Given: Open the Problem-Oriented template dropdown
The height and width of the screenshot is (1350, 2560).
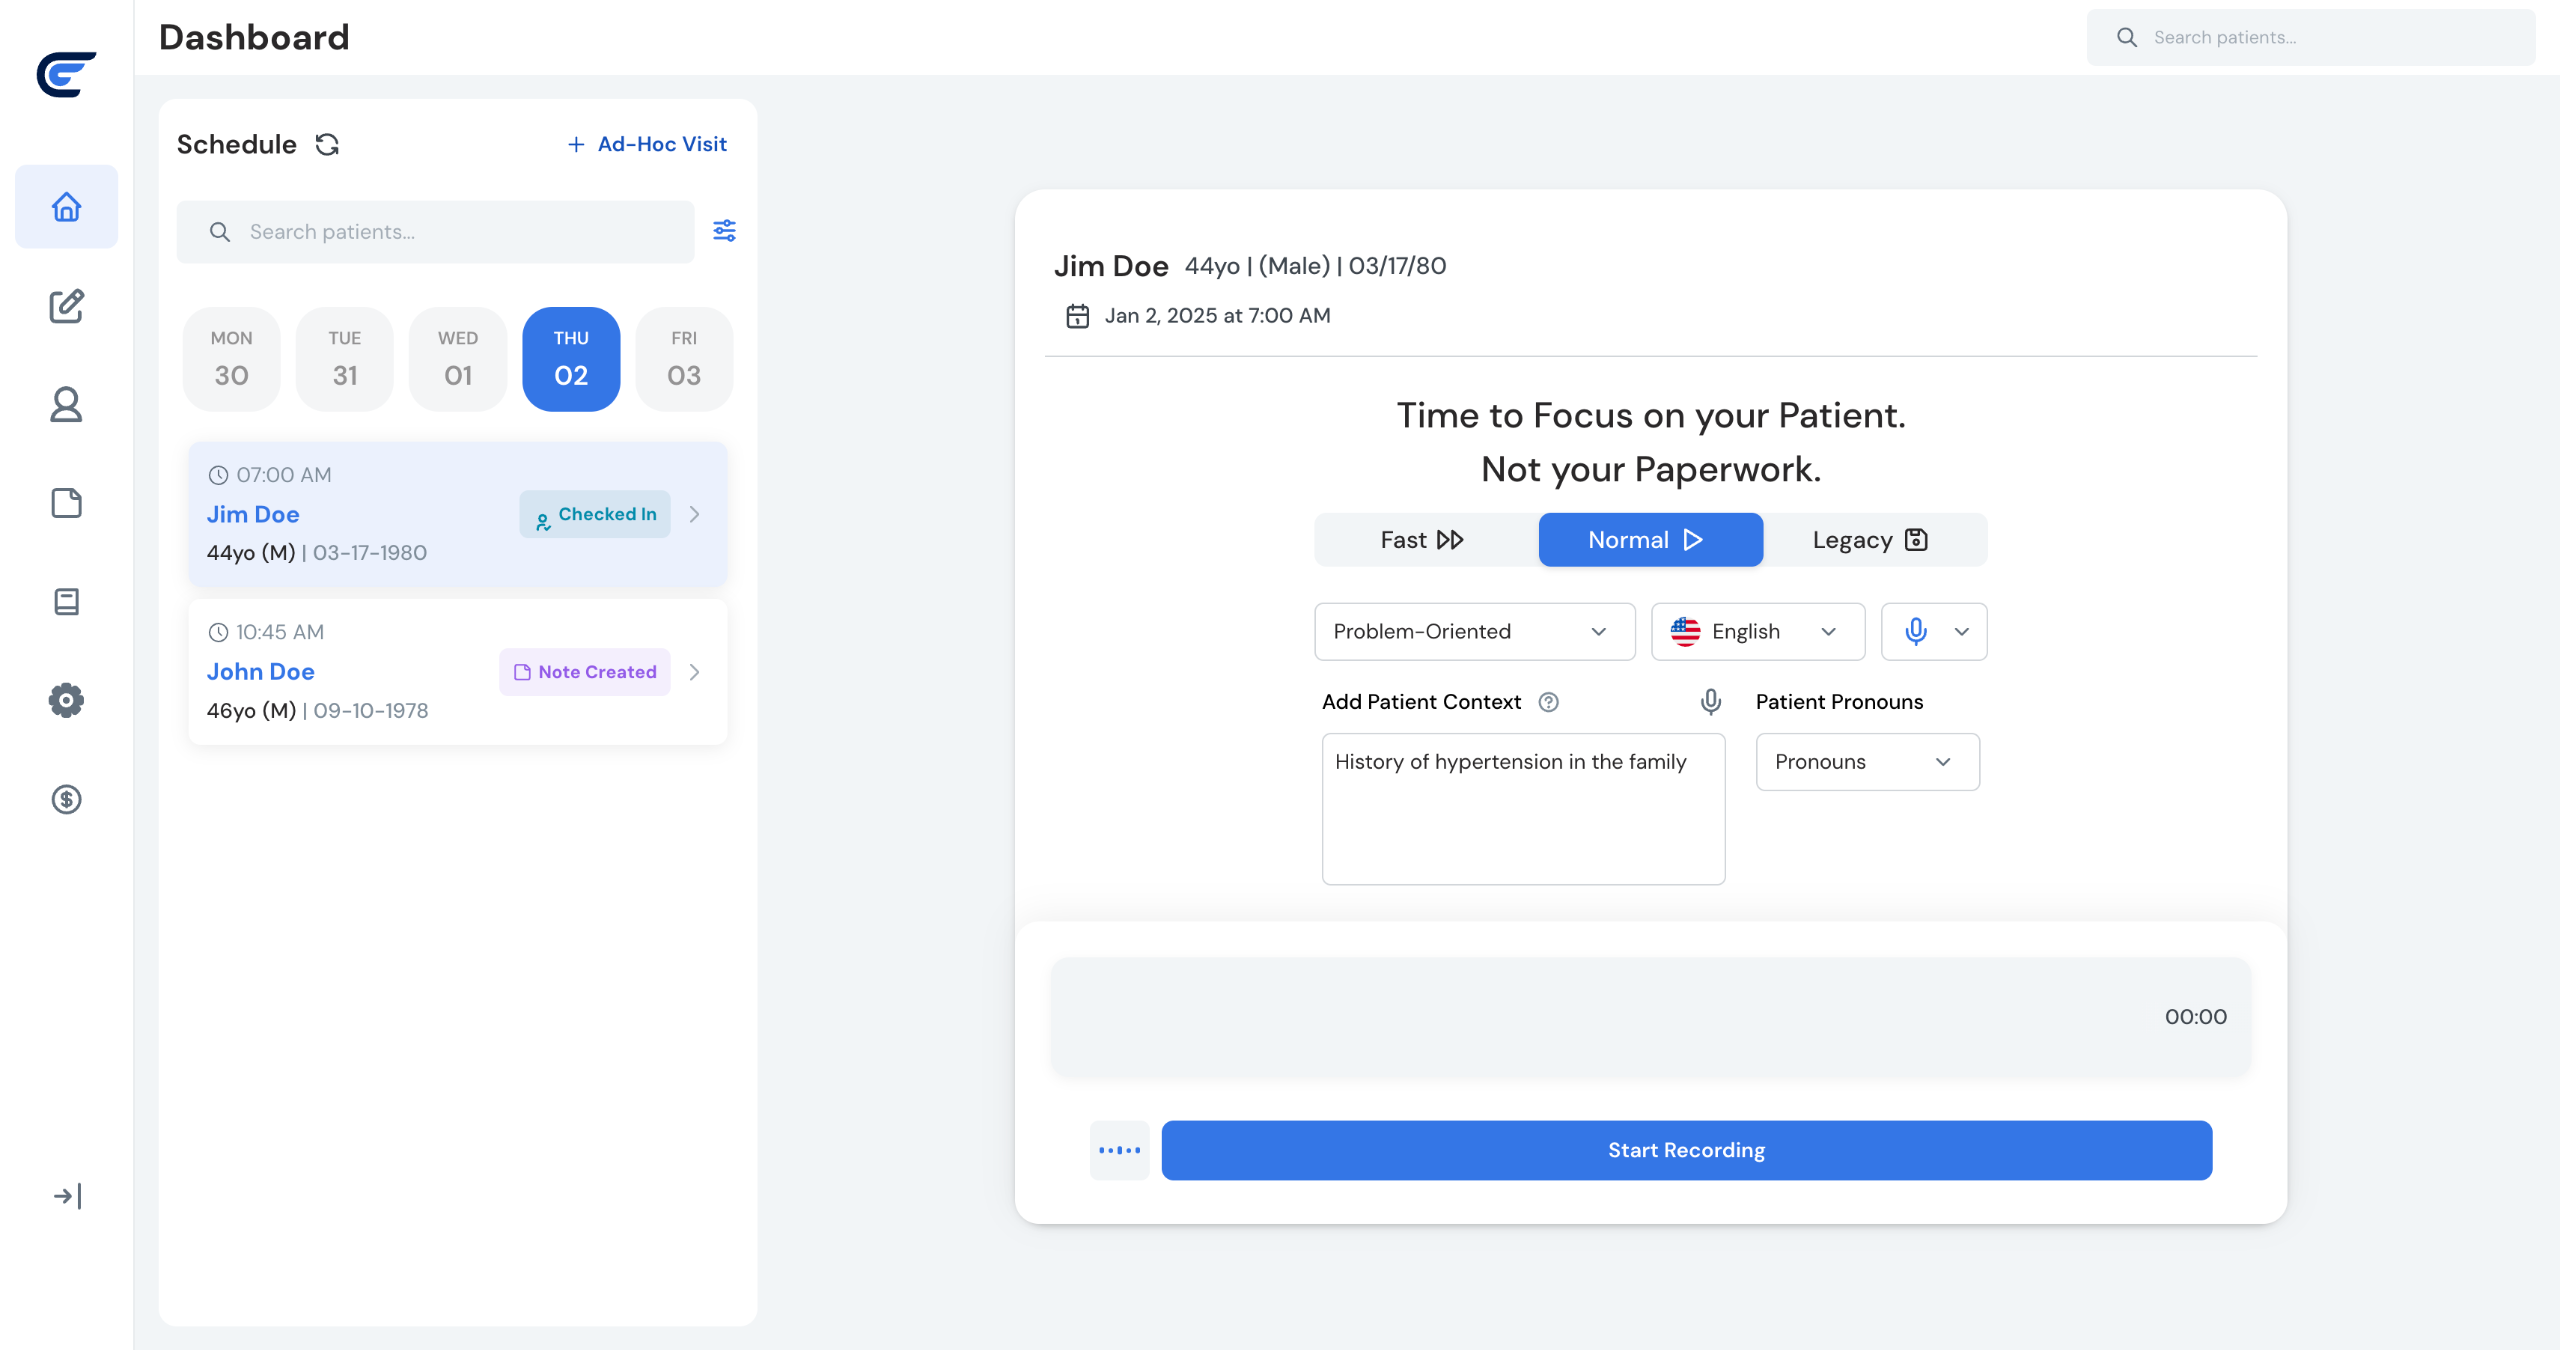Looking at the screenshot, I should (1474, 632).
